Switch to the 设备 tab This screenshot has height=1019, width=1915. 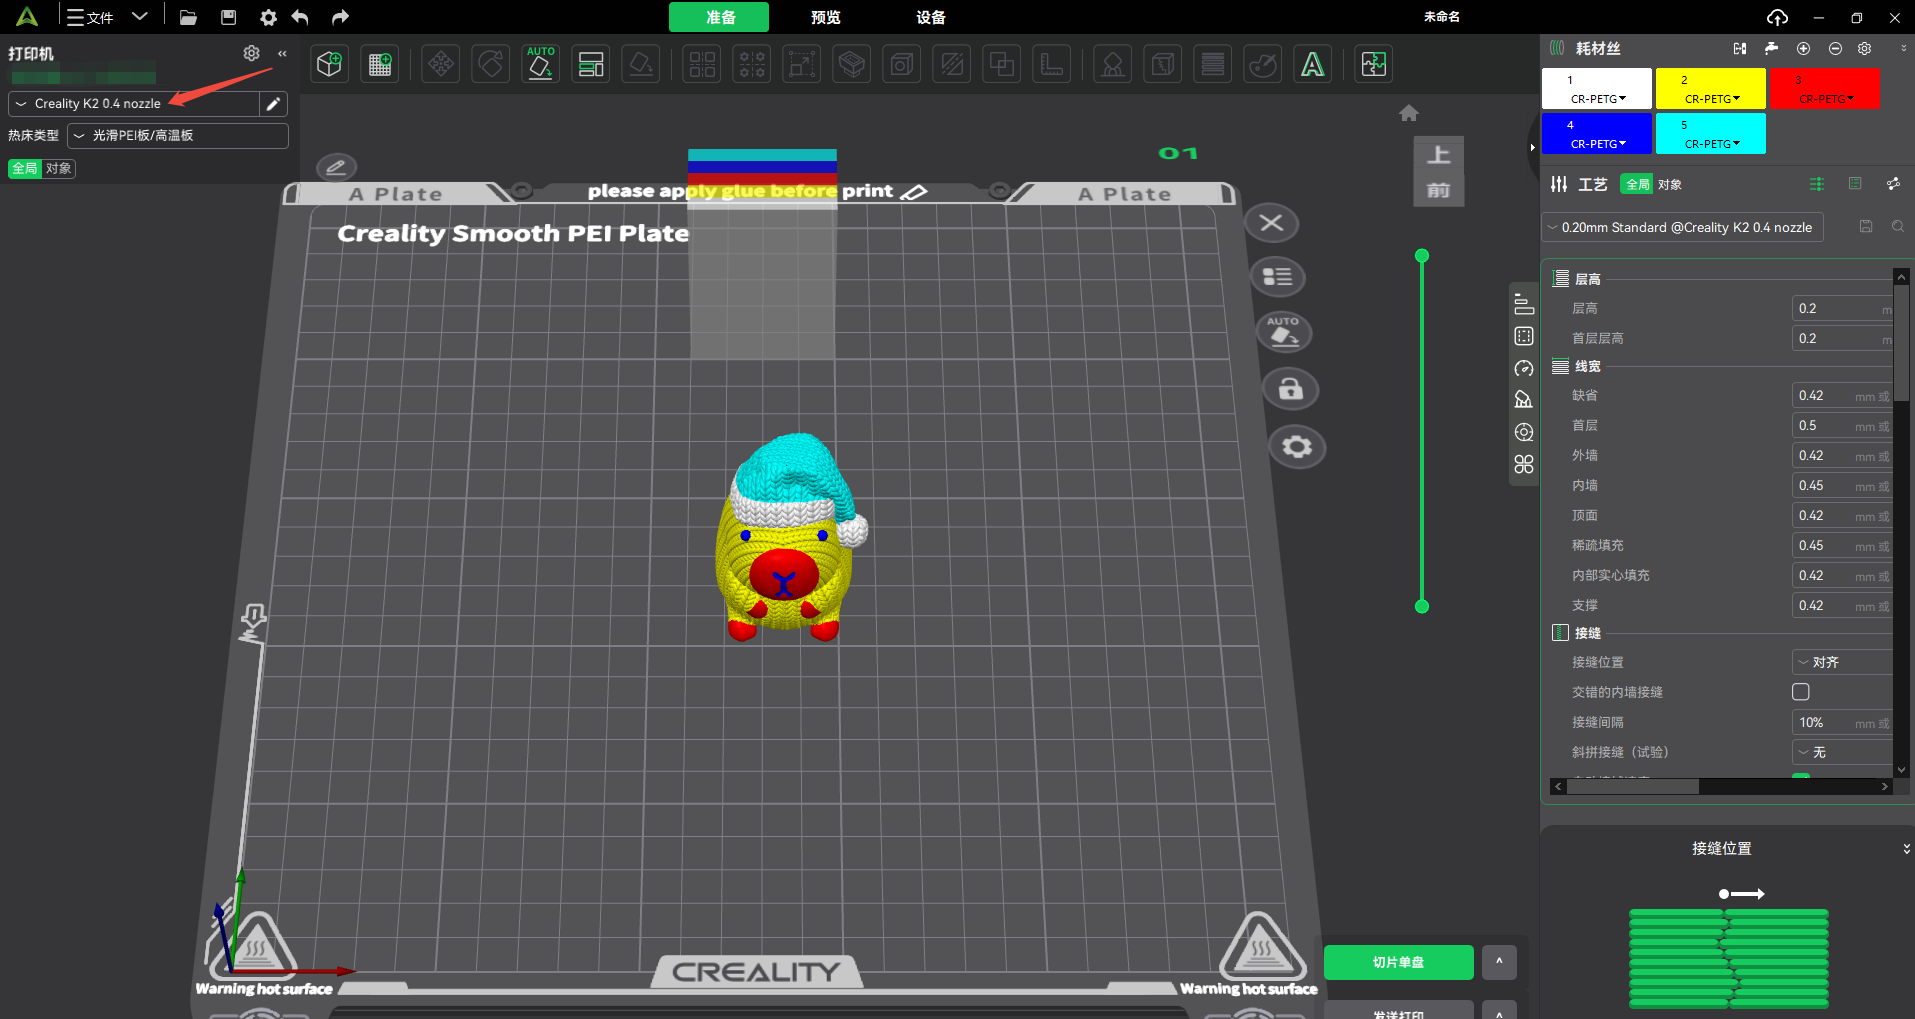click(x=931, y=17)
